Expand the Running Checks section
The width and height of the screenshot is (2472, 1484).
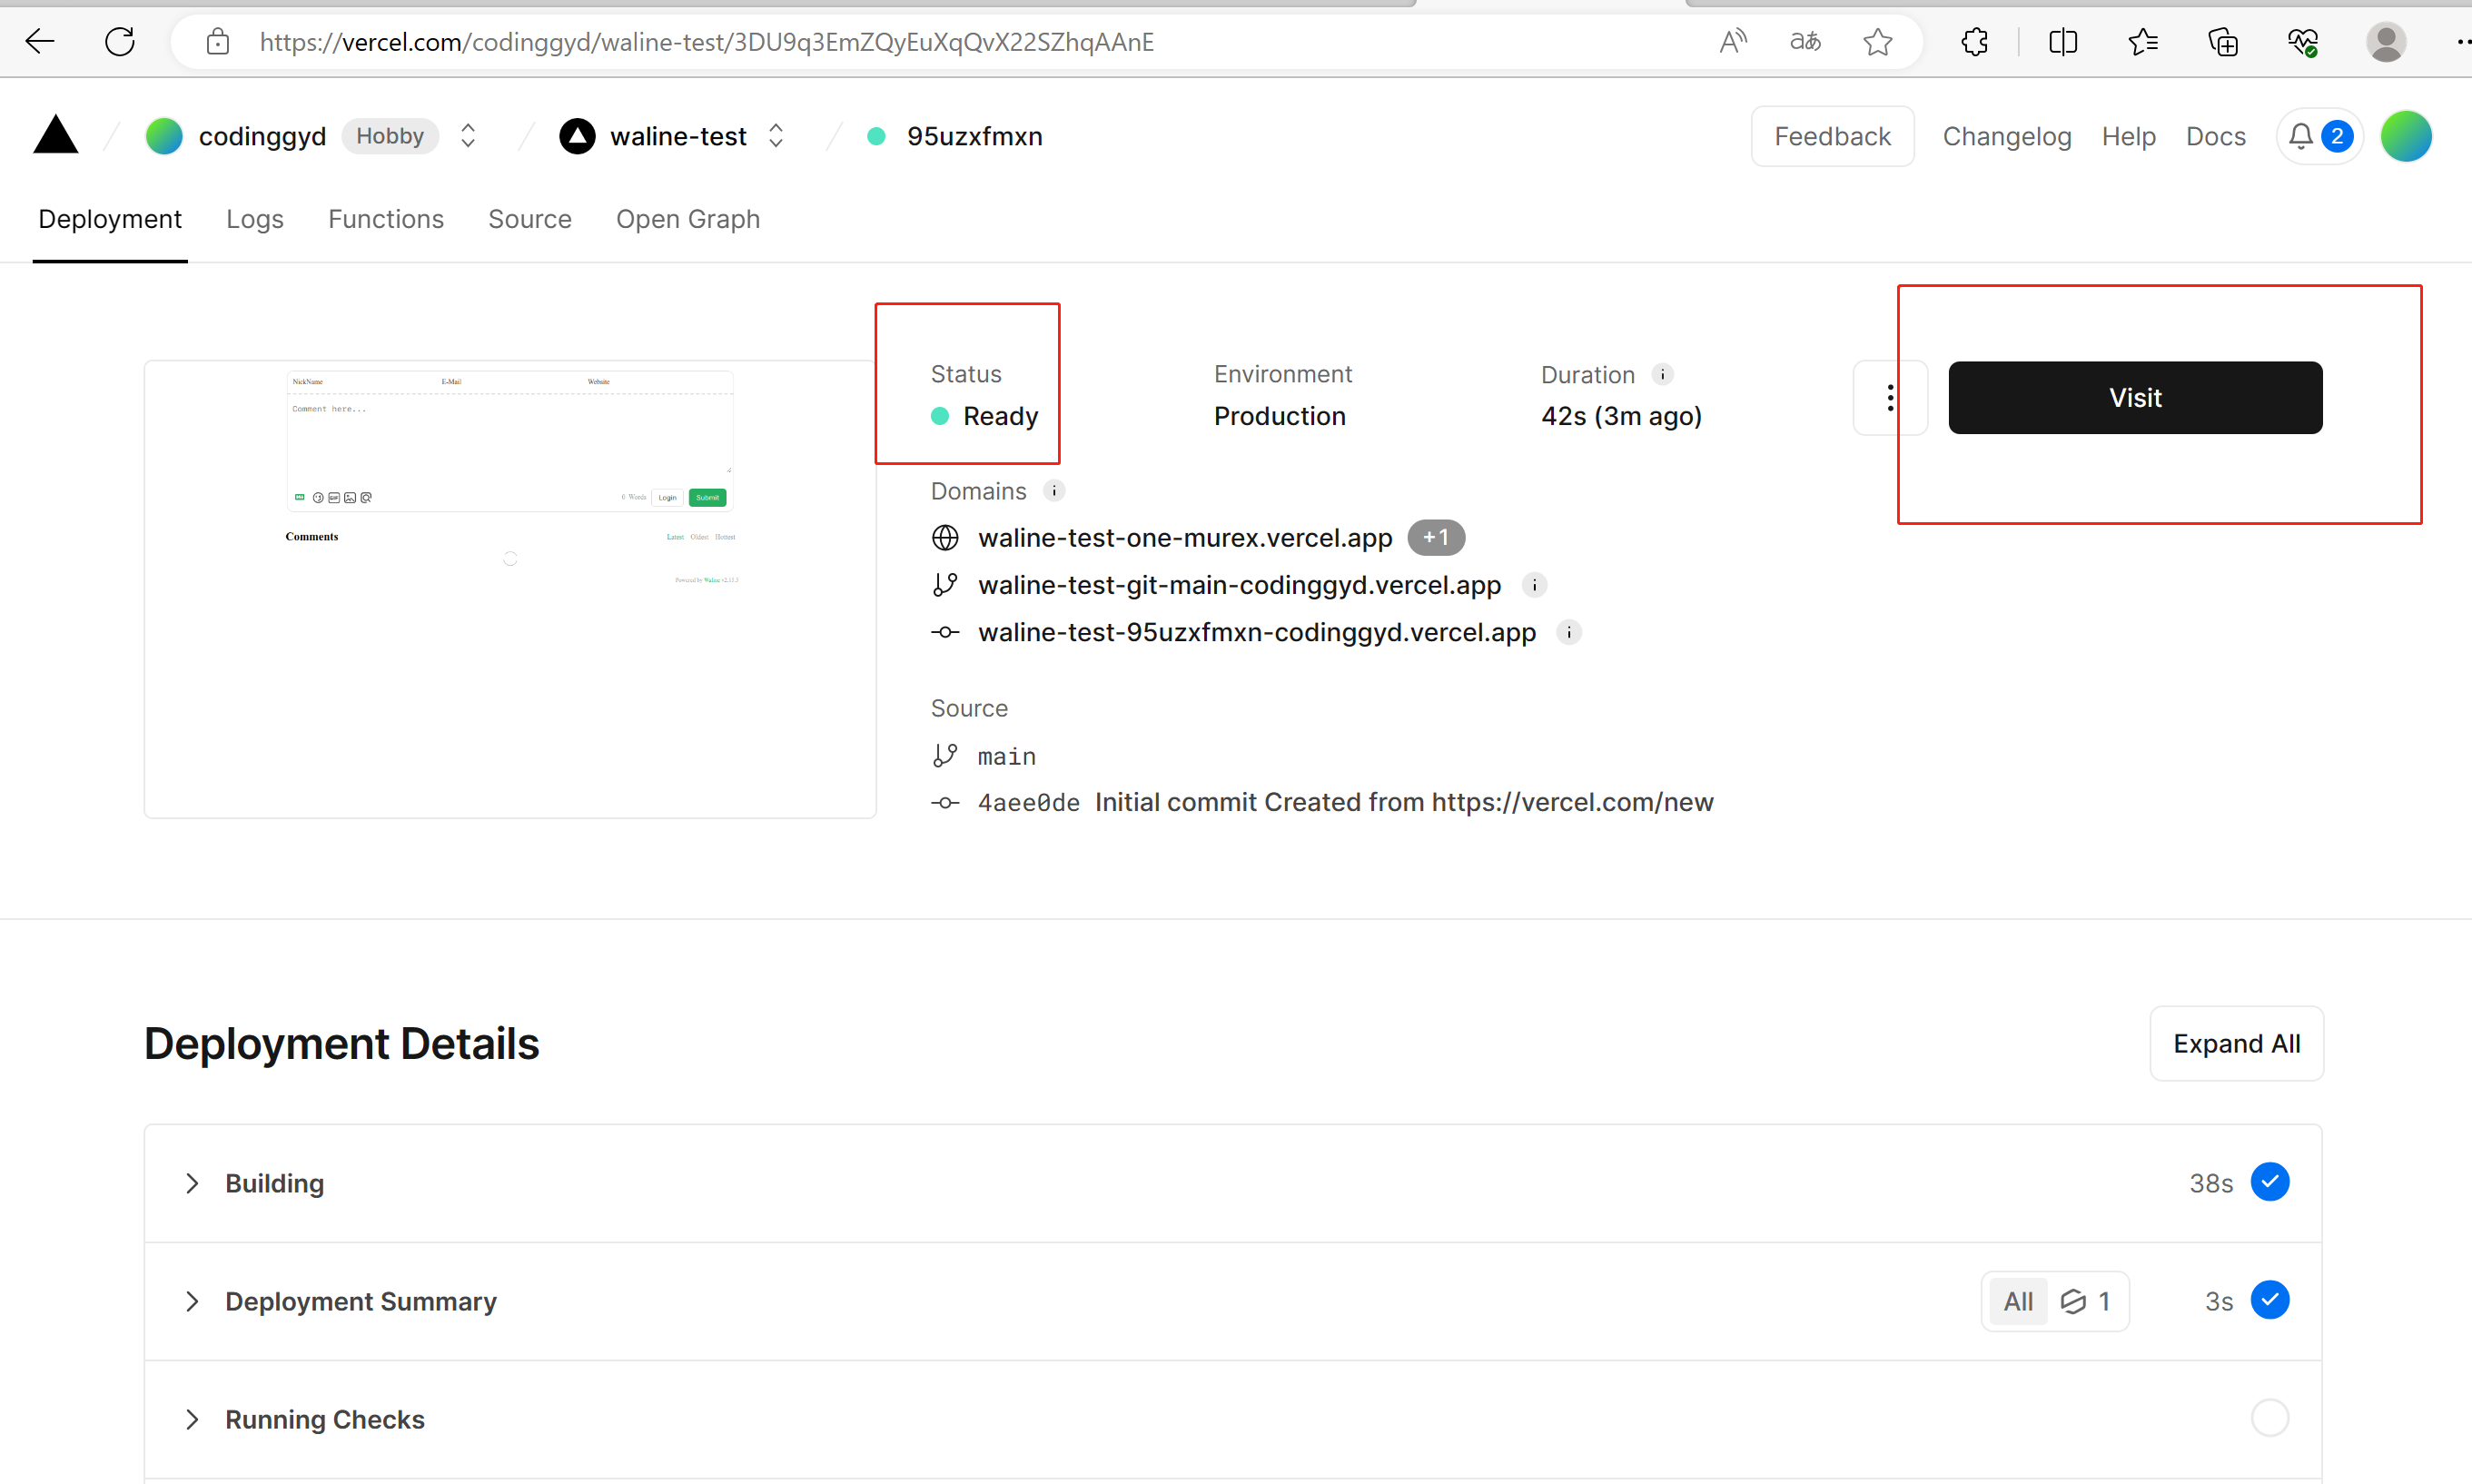point(324,1419)
